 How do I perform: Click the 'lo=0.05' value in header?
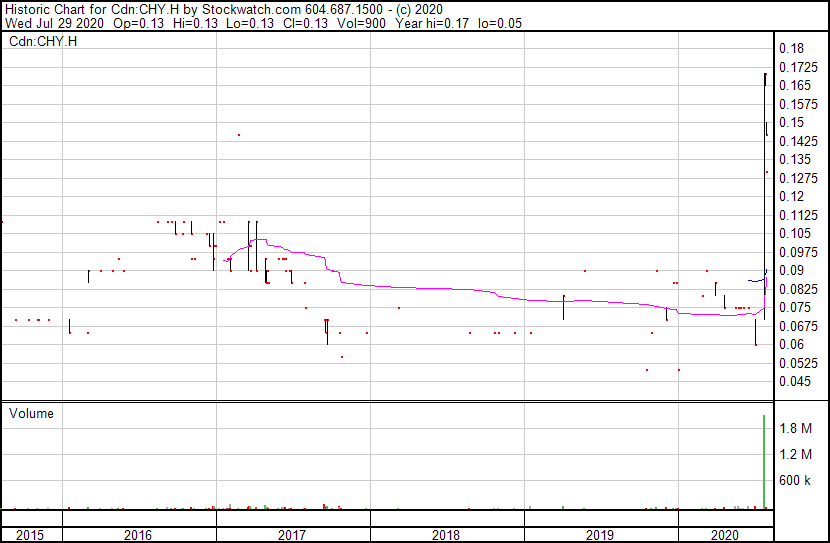[500, 23]
